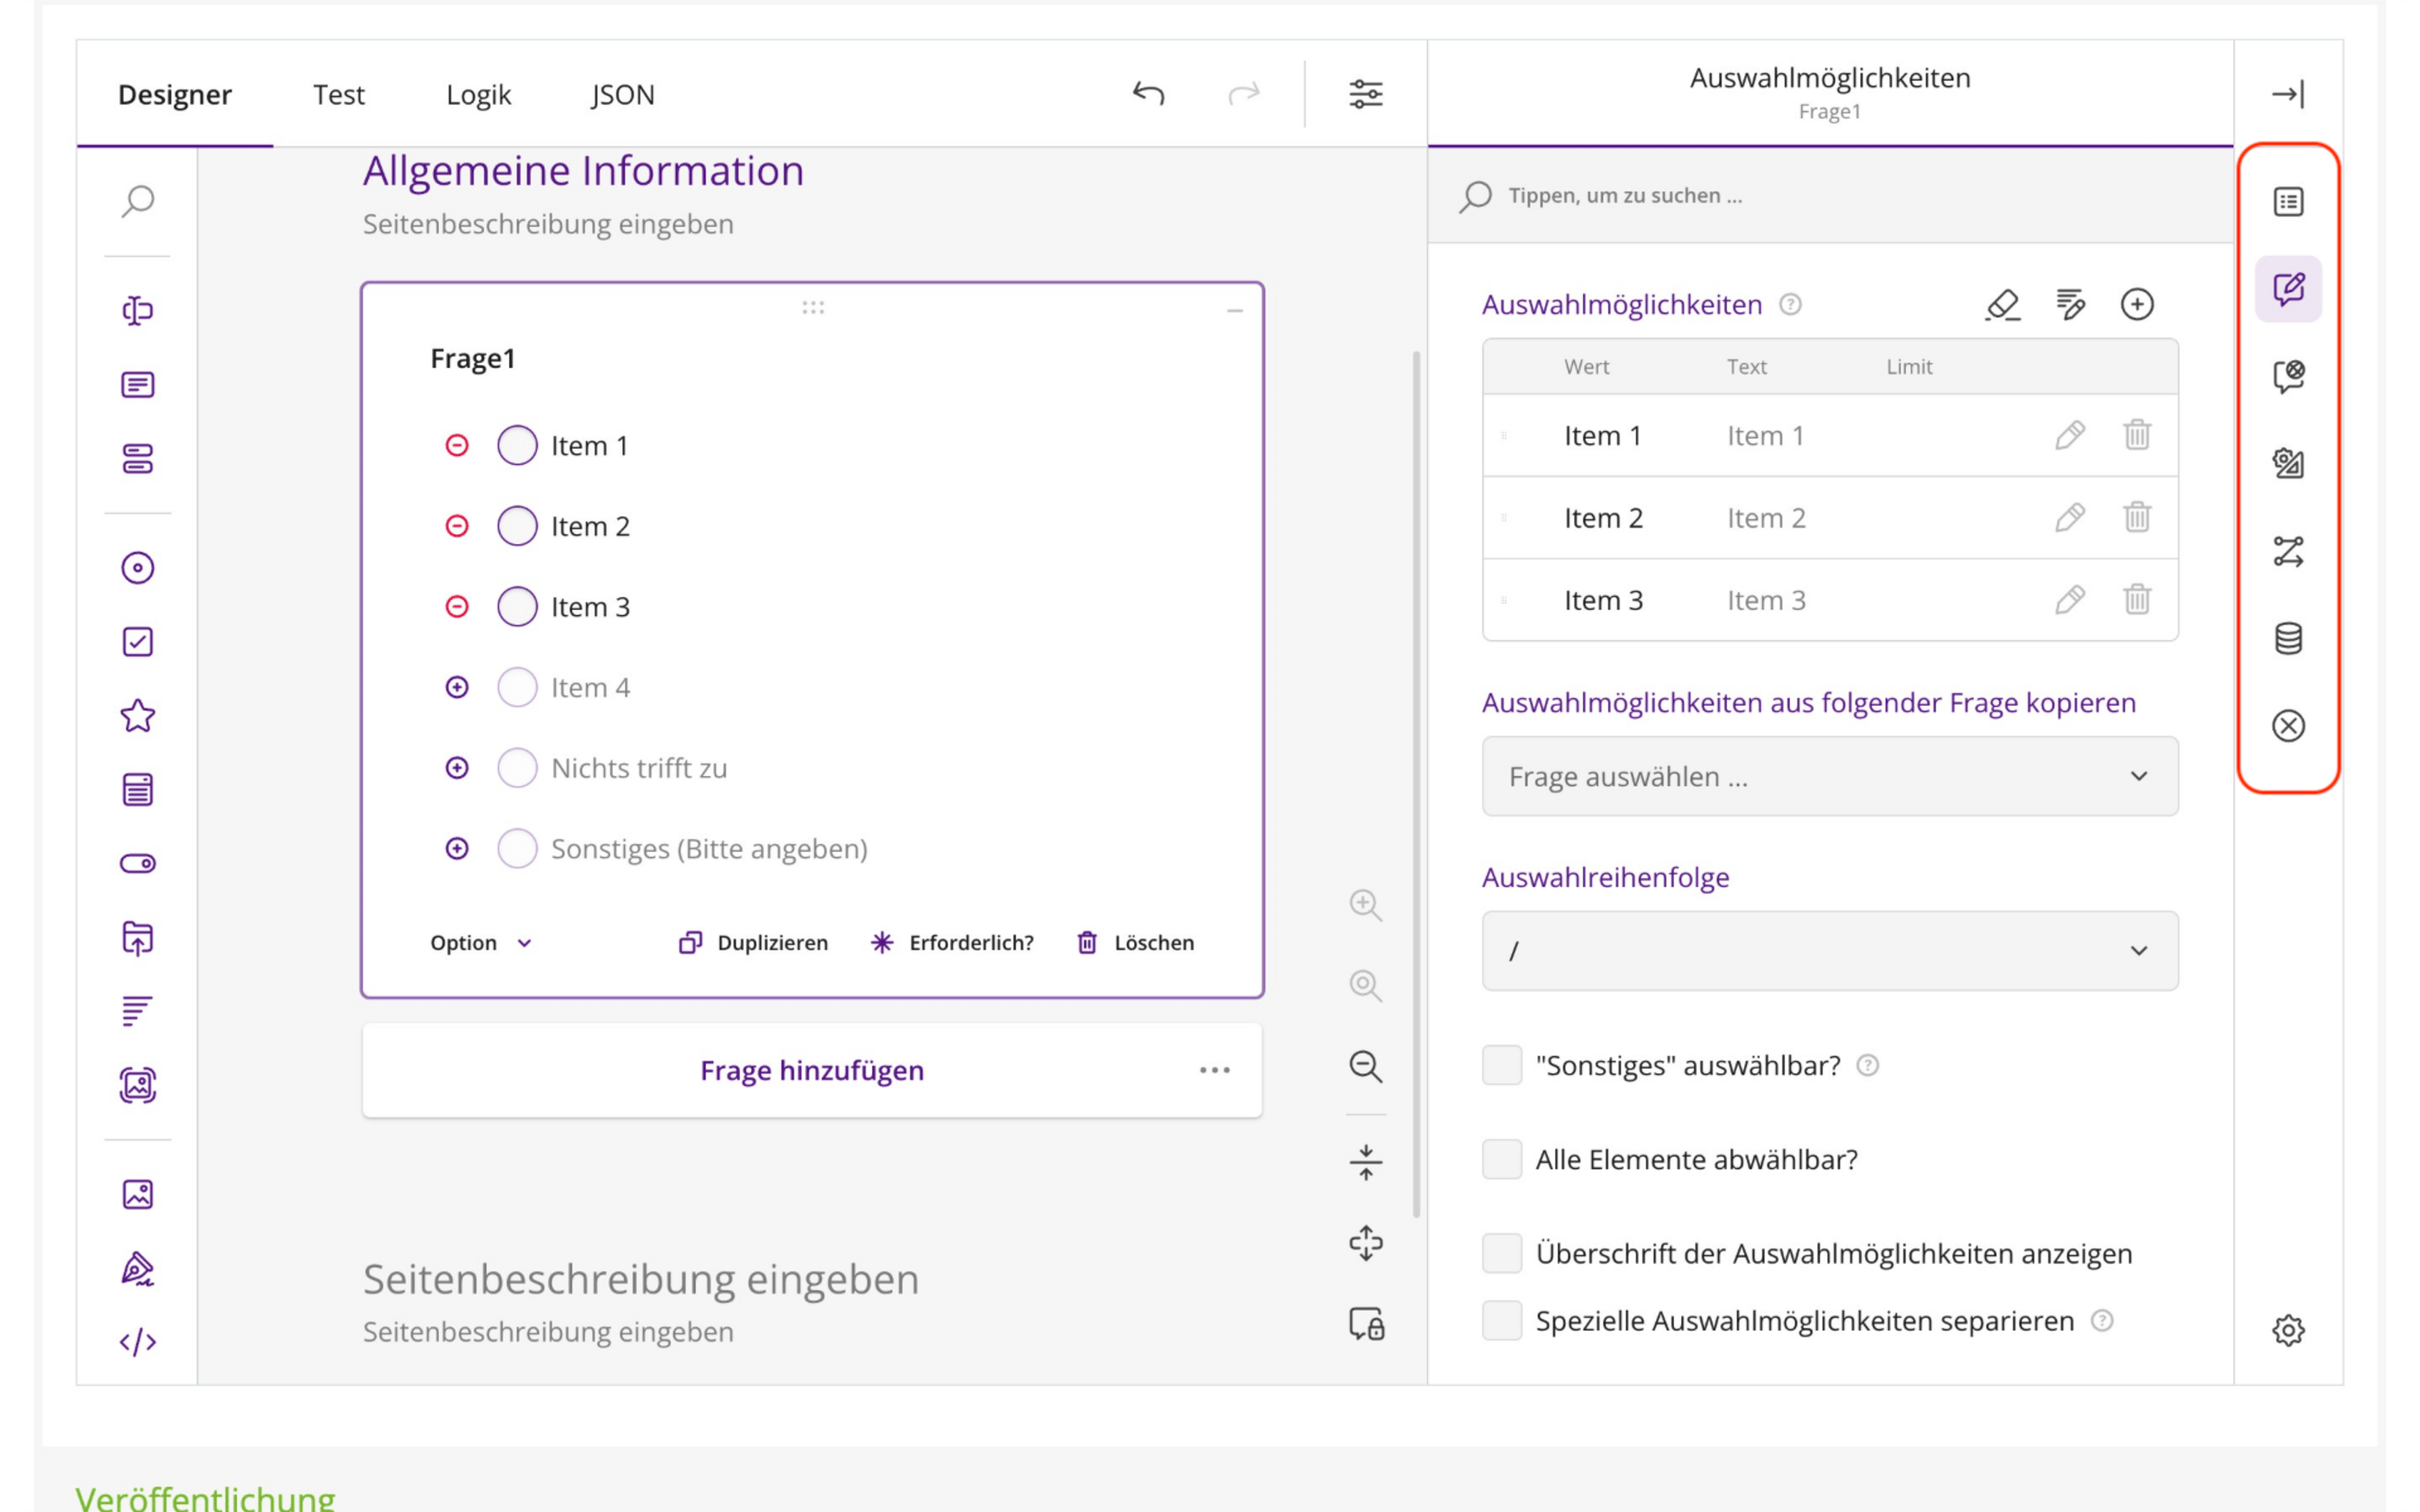Click the Allgemeine Information page title

click(583, 171)
